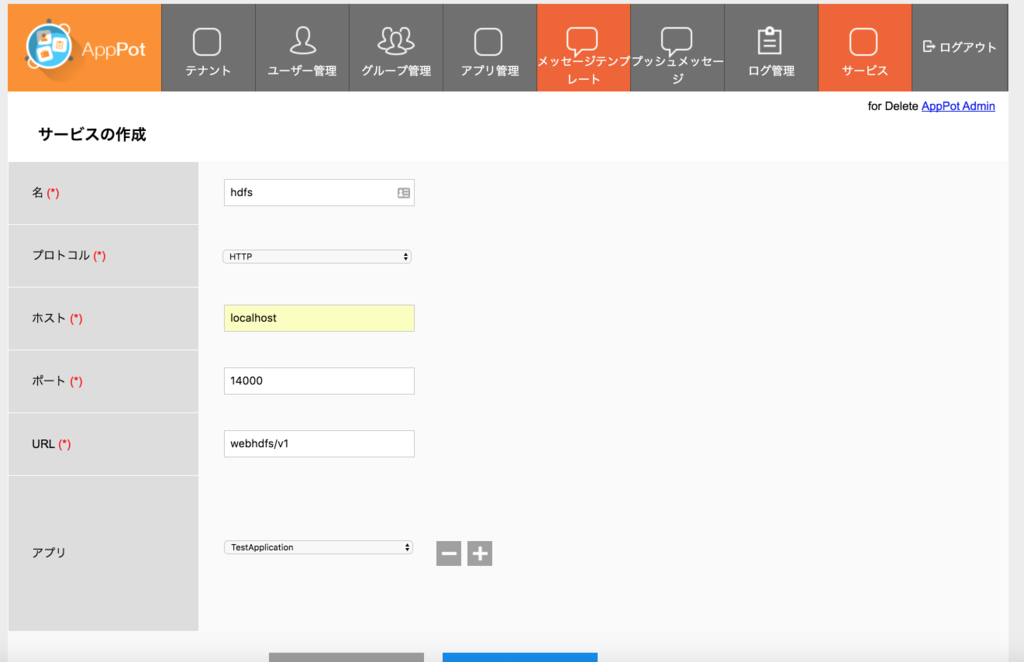
Task: Click the AppPot logo
Action: click(84, 48)
